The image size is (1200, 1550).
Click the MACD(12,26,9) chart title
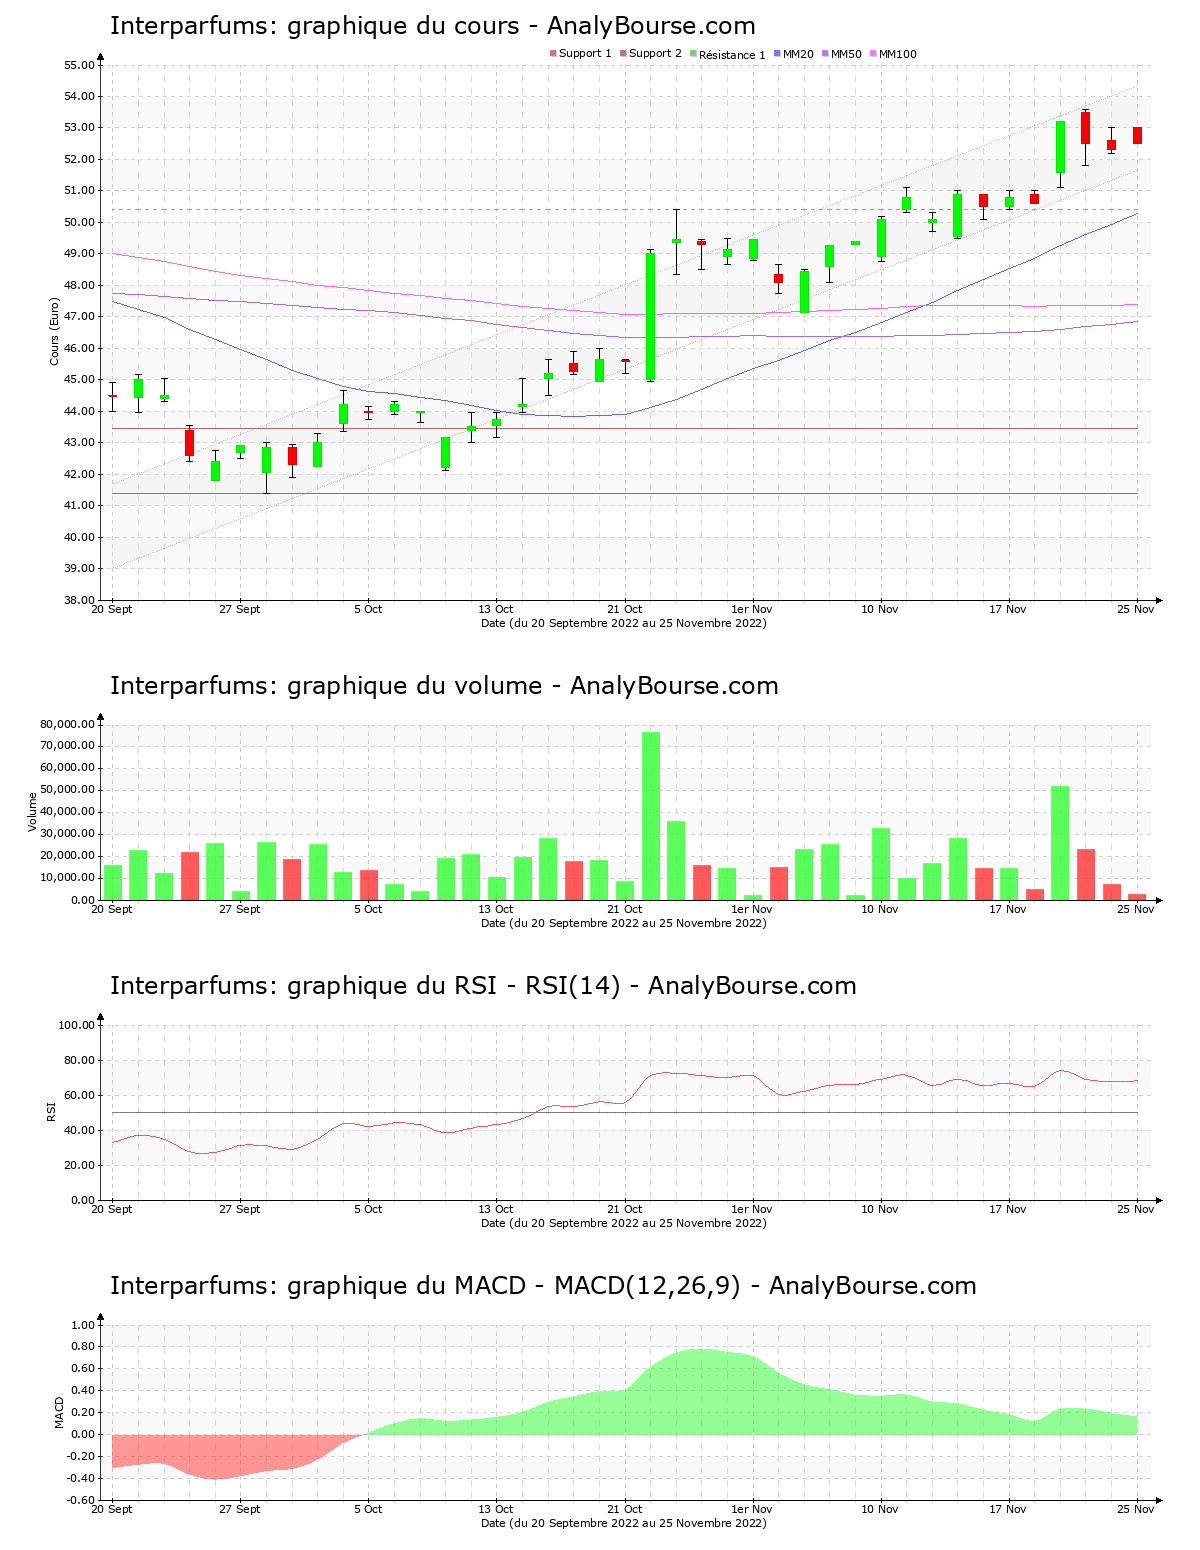tap(543, 1286)
